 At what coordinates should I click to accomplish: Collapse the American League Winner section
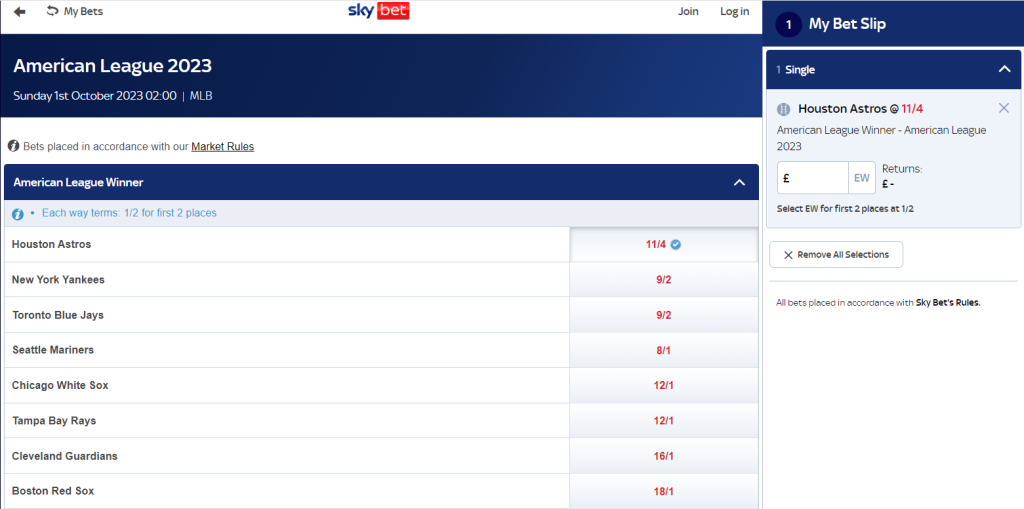pyautogui.click(x=739, y=182)
